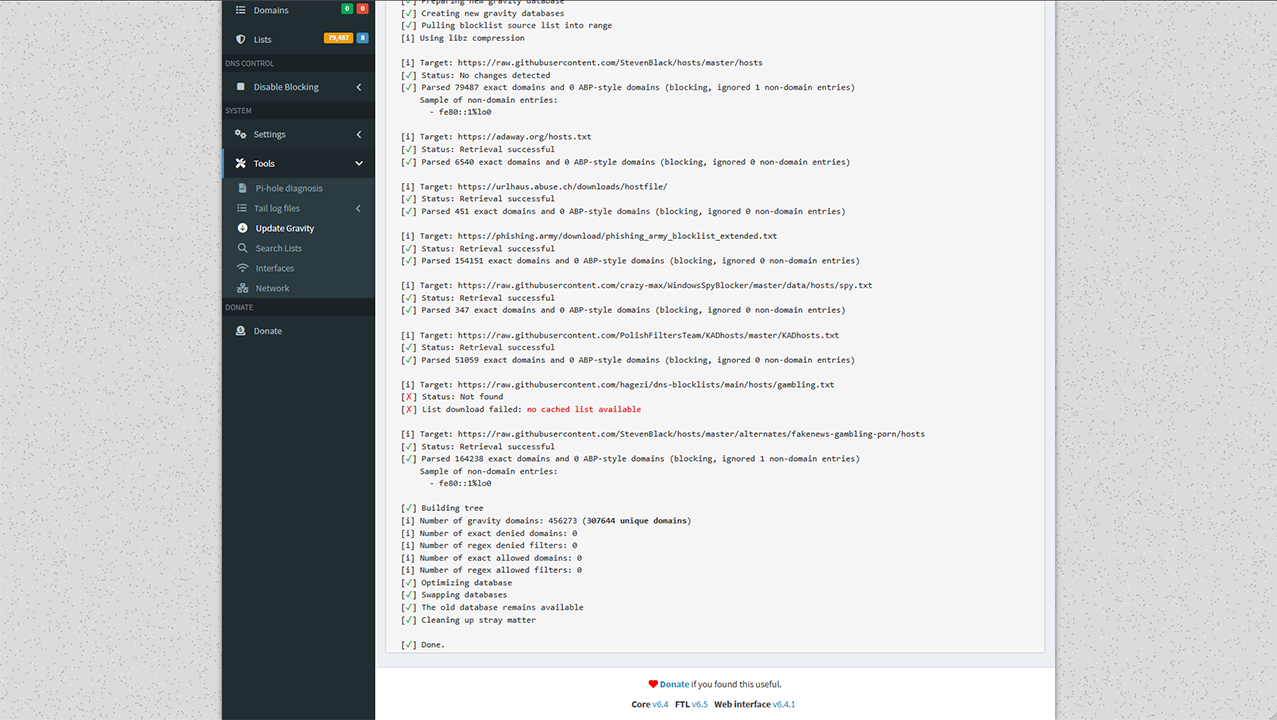This screenshot has width=1277, height=720.
Task: Click the Settings gears icon
Action: point(240,134)
